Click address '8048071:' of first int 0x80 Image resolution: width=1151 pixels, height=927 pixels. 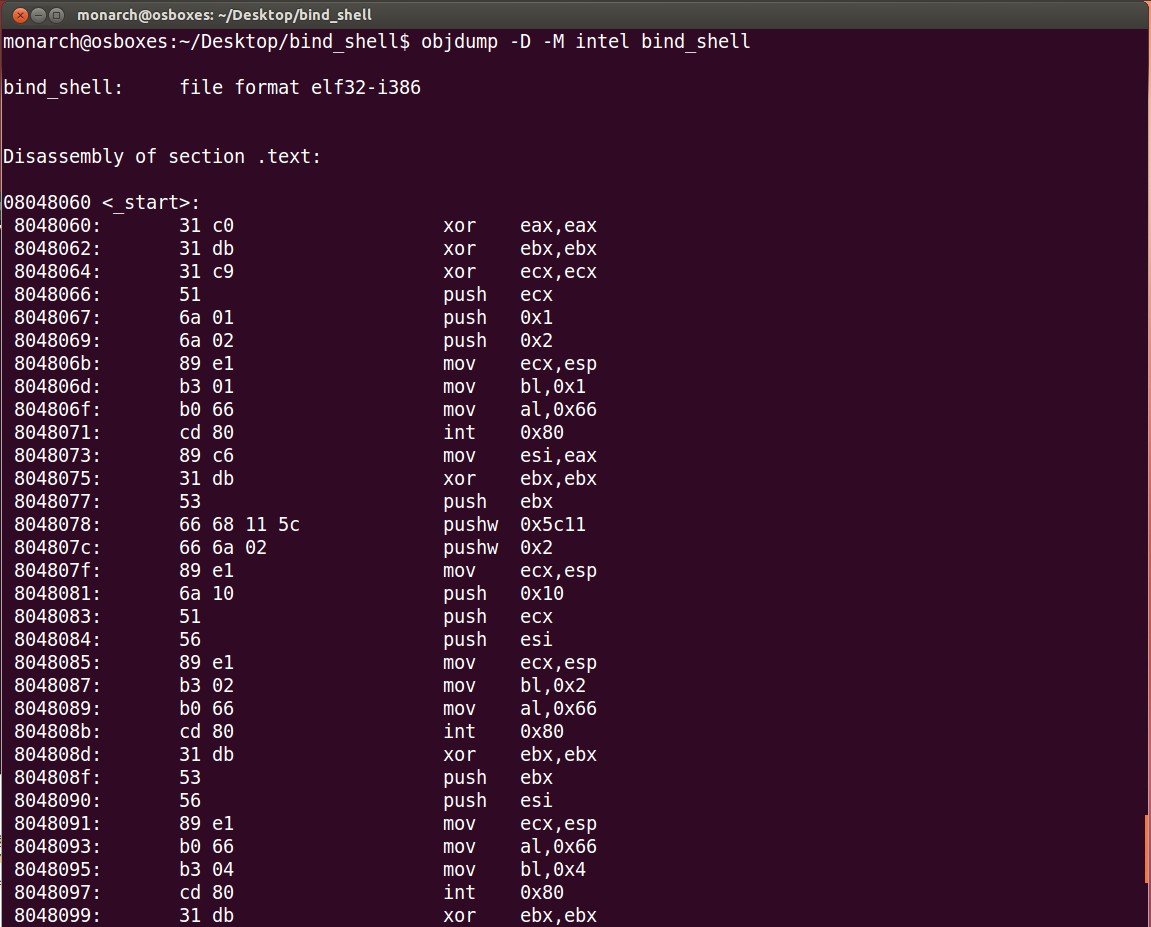[57, 432]
